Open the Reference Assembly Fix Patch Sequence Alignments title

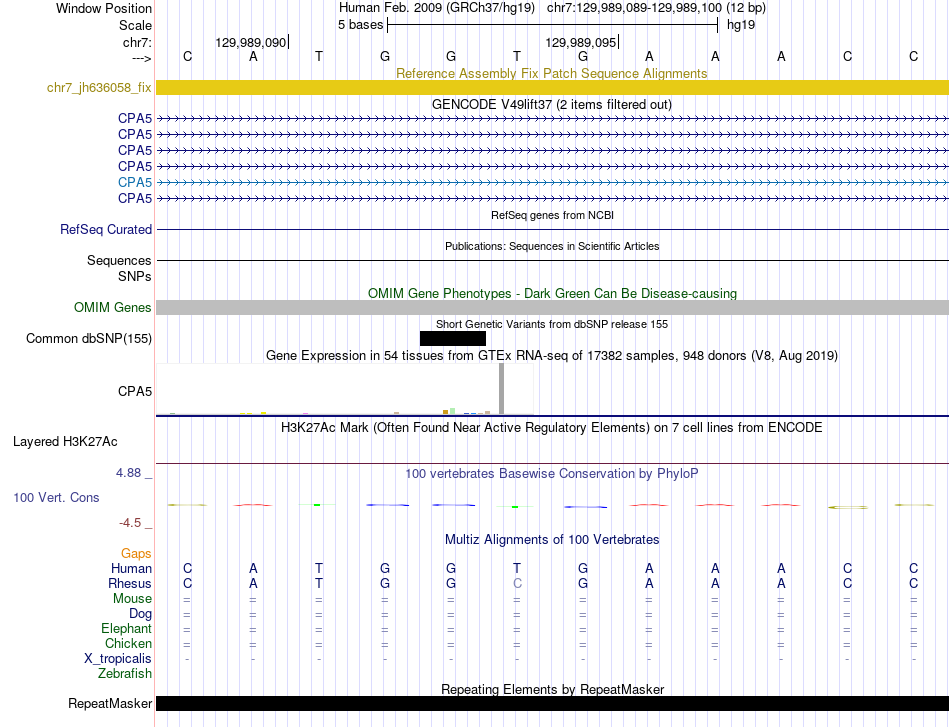[551, 73]
